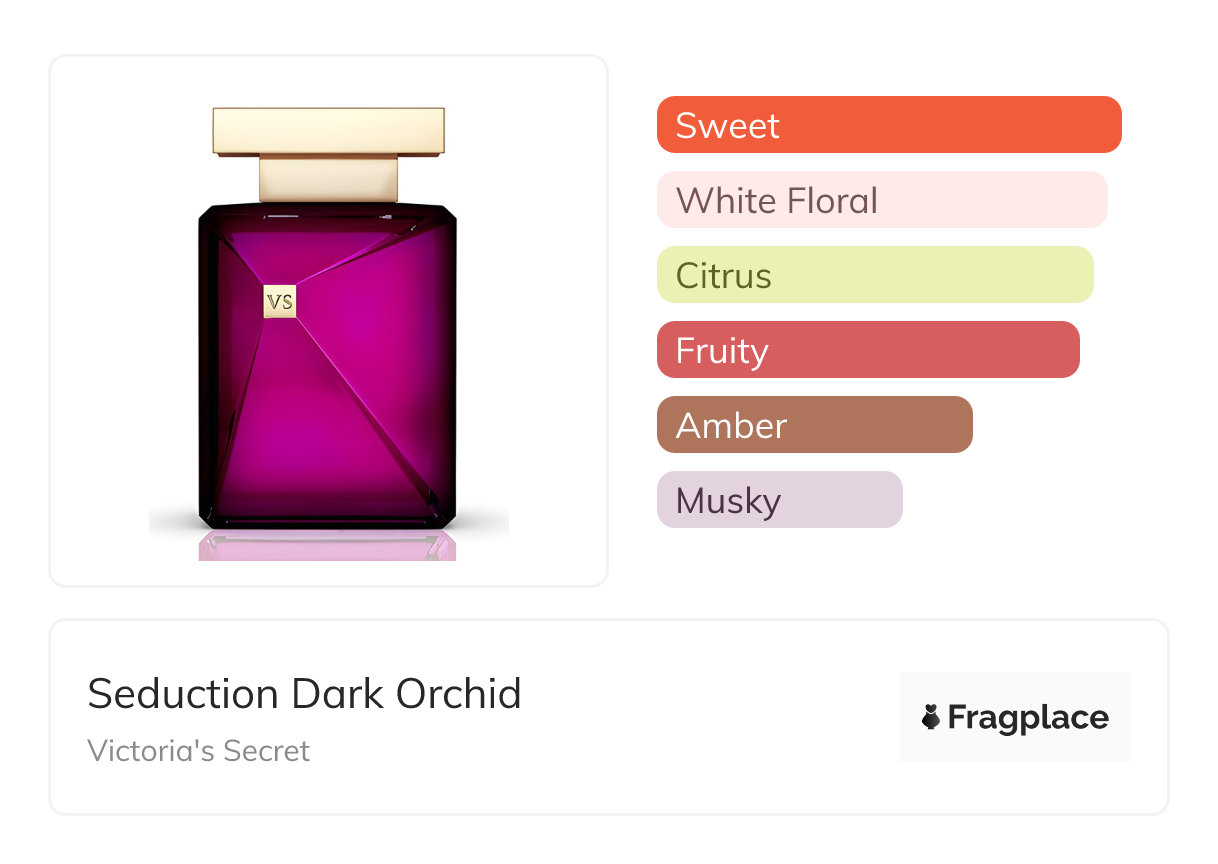Viewport: 1218px width, 864px height.
Task: Open the Seduction Dark Orchid title
Action: 304,694
